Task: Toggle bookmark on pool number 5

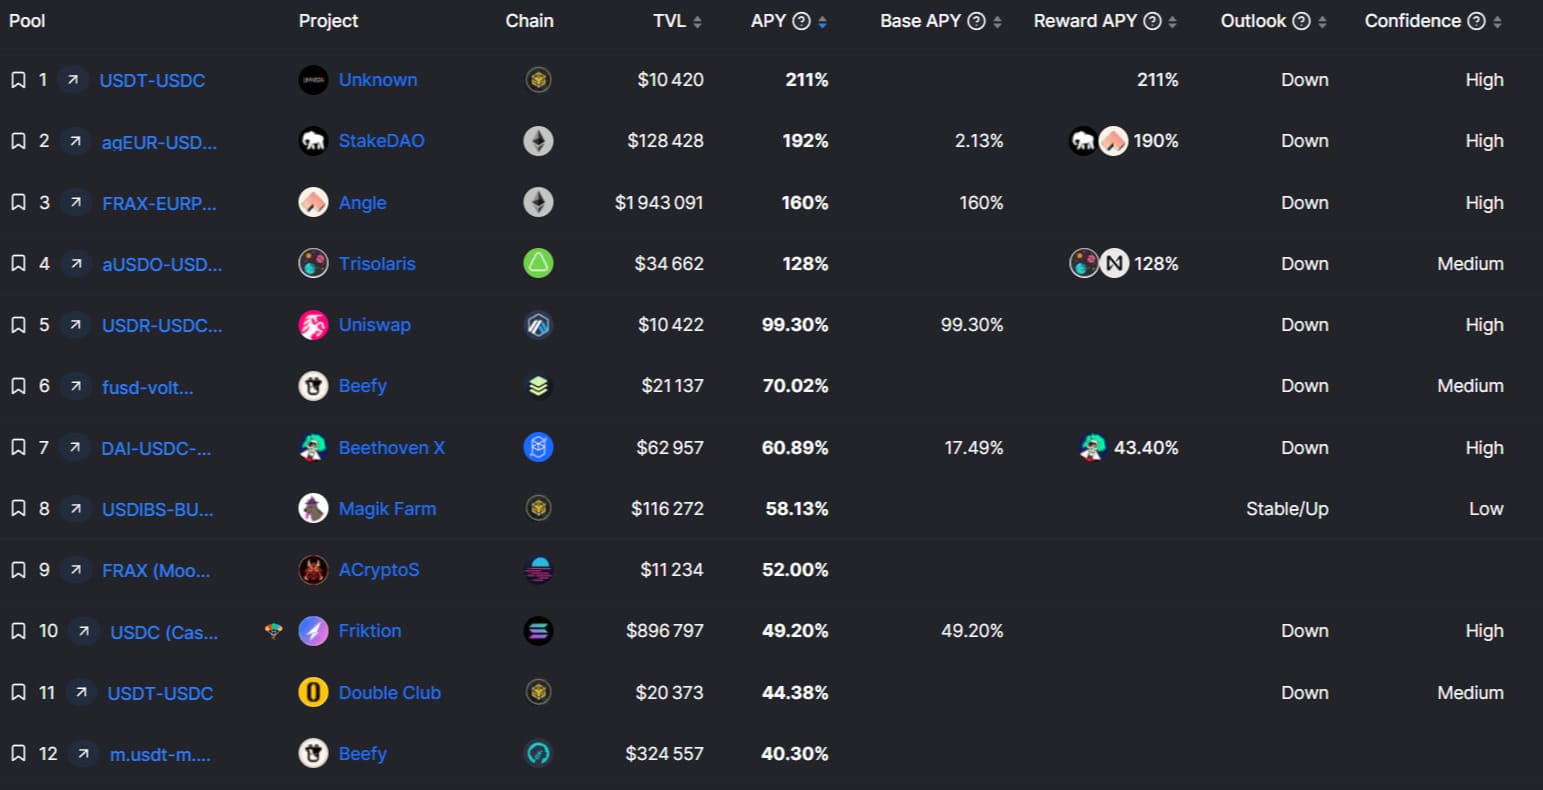Action: [18, 325]
